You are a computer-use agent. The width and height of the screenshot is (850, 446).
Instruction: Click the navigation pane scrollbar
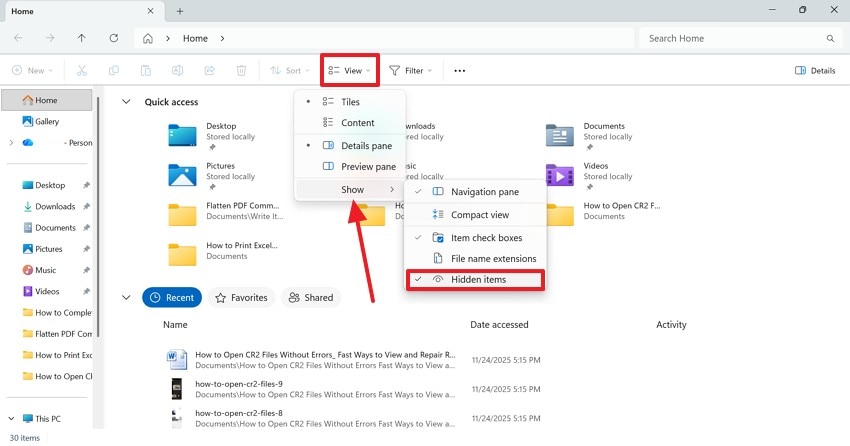click(98, 217)
